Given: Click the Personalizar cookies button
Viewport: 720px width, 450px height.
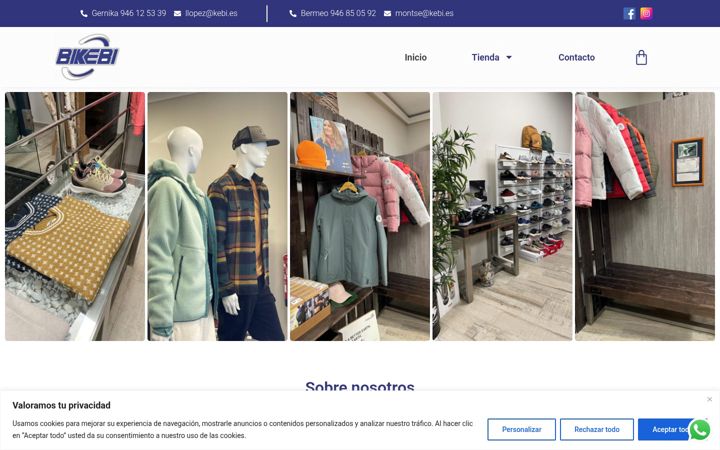Looking at the screenshot, I should click(x=522, y=429).
